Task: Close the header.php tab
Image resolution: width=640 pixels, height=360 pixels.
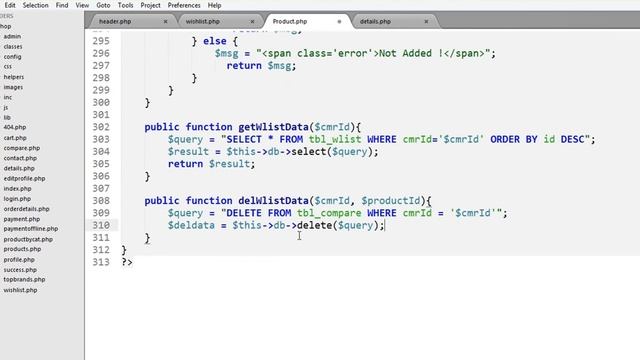Action: click(165, 22)
